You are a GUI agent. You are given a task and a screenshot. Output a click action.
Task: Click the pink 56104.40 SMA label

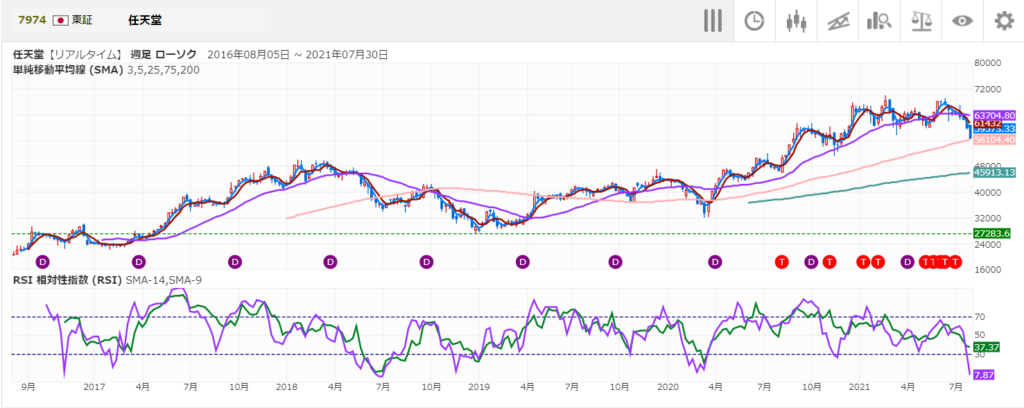click(994, 140)
